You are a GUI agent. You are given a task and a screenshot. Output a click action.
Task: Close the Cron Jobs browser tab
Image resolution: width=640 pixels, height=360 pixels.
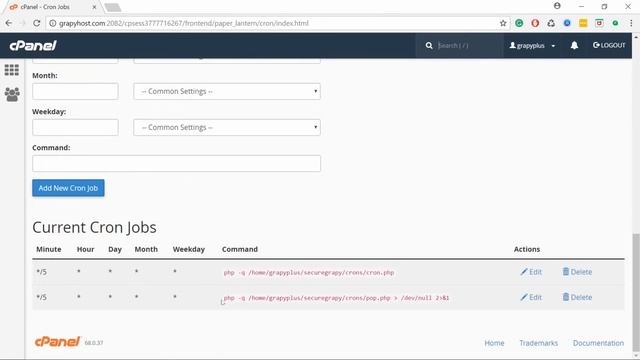click(x=94, y=7)
